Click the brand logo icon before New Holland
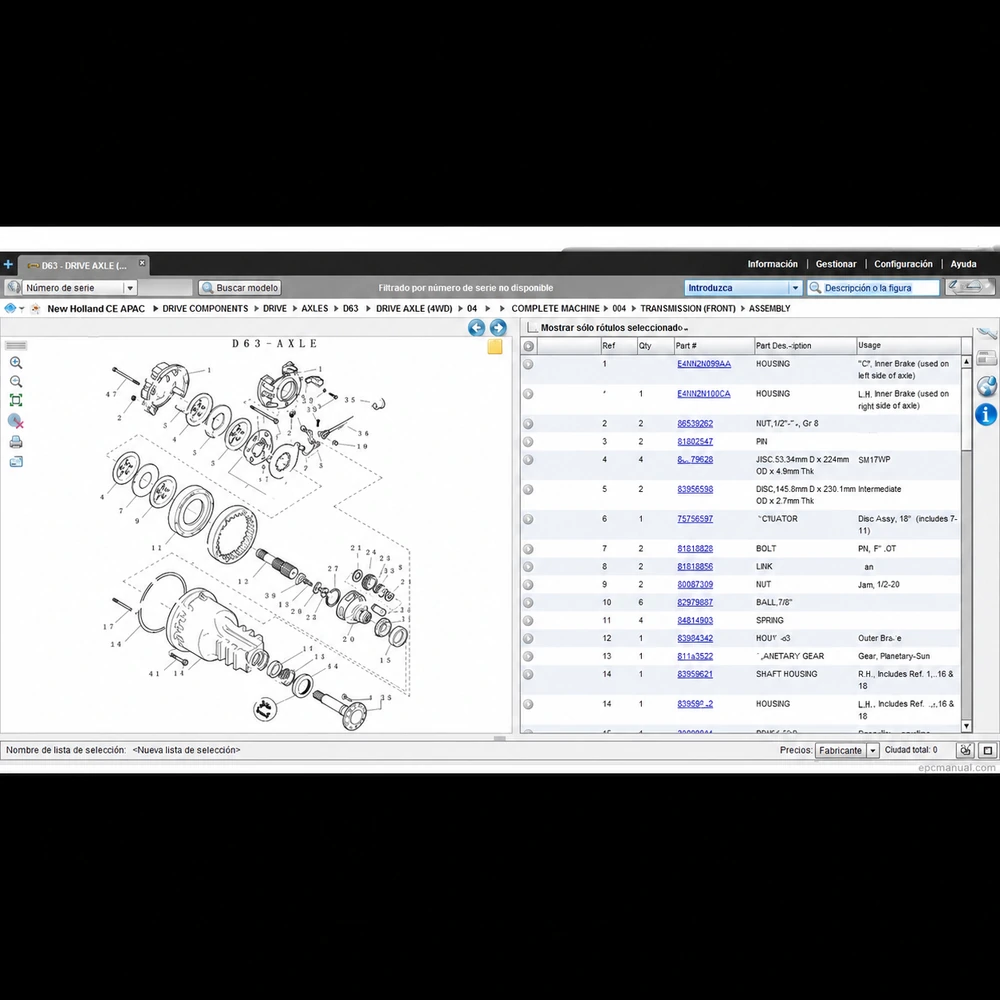Image resolution: width=1000 pixels, height=1000 pixels. [x=36, y=309]
